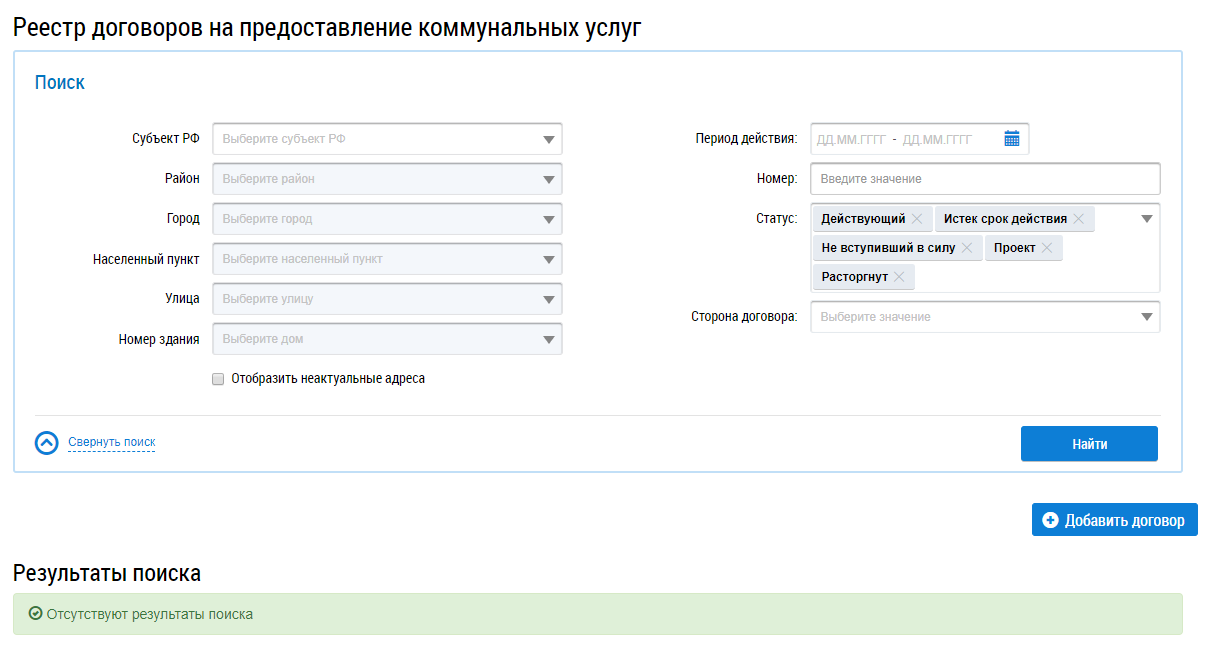This screenshot has height=654, width=1209.
Task: Open the "Населенный пункт" dropdown
Action: click(387, 259)
